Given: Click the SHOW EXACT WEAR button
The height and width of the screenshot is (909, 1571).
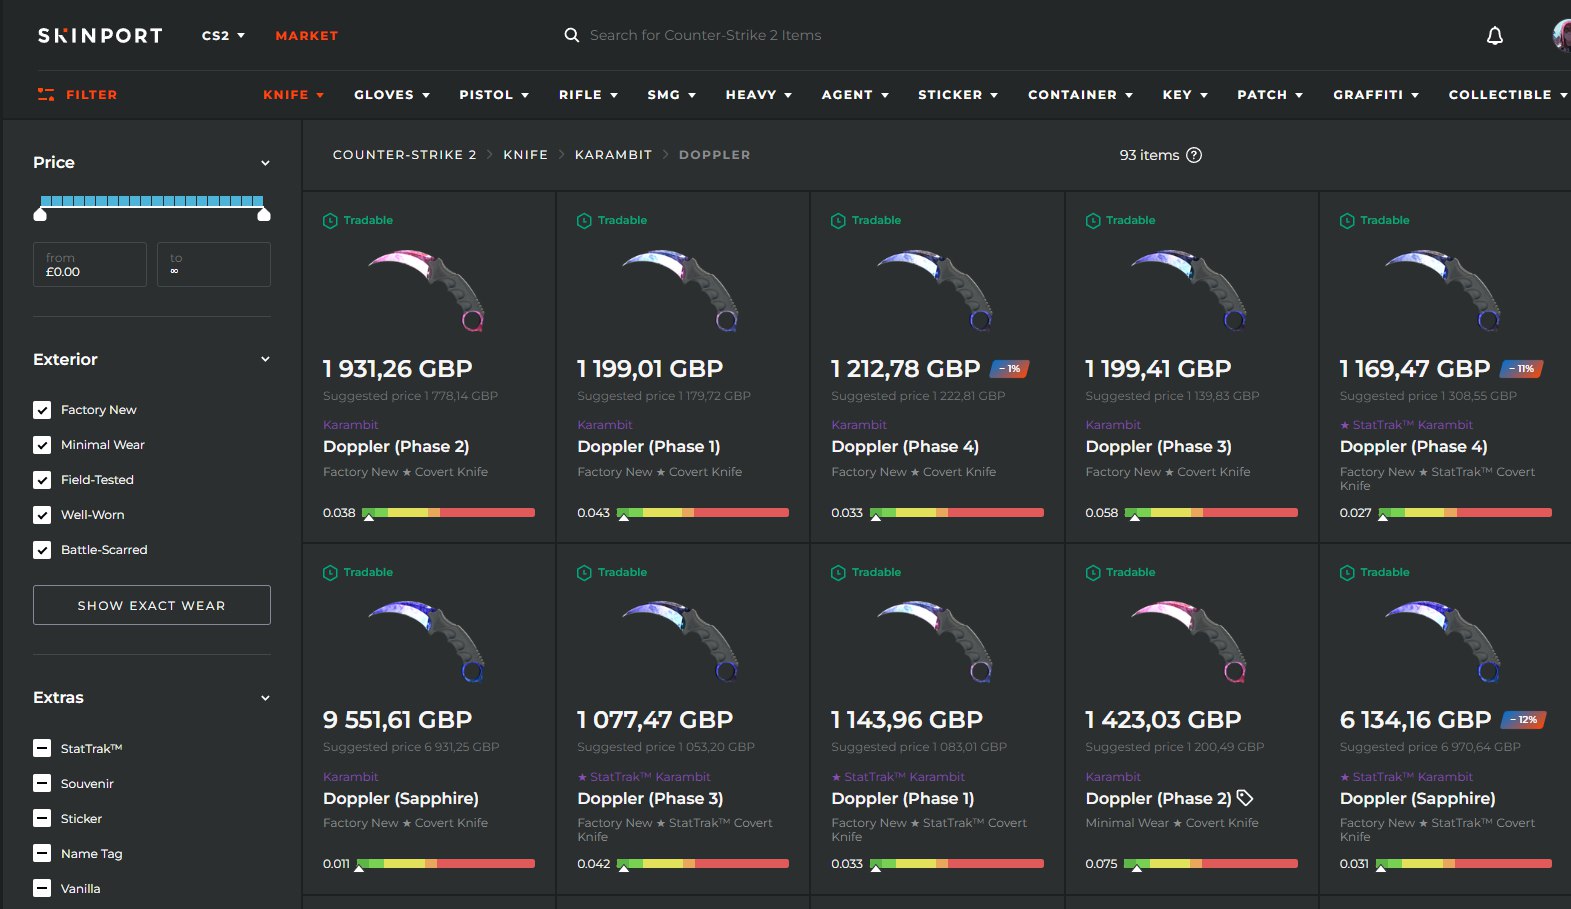Looking at the screenshot, I should [x=152, y=605].
